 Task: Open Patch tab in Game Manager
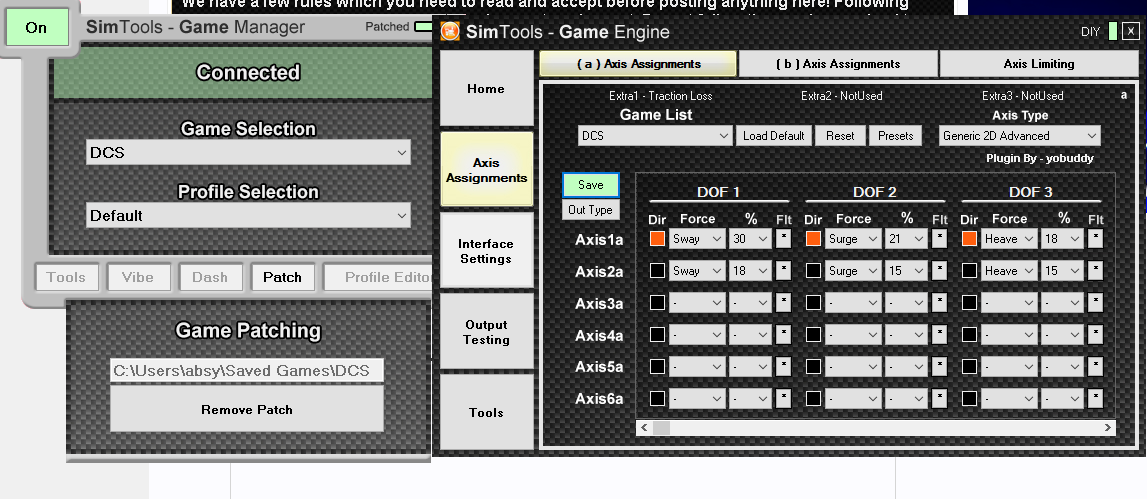coord(282,277)
